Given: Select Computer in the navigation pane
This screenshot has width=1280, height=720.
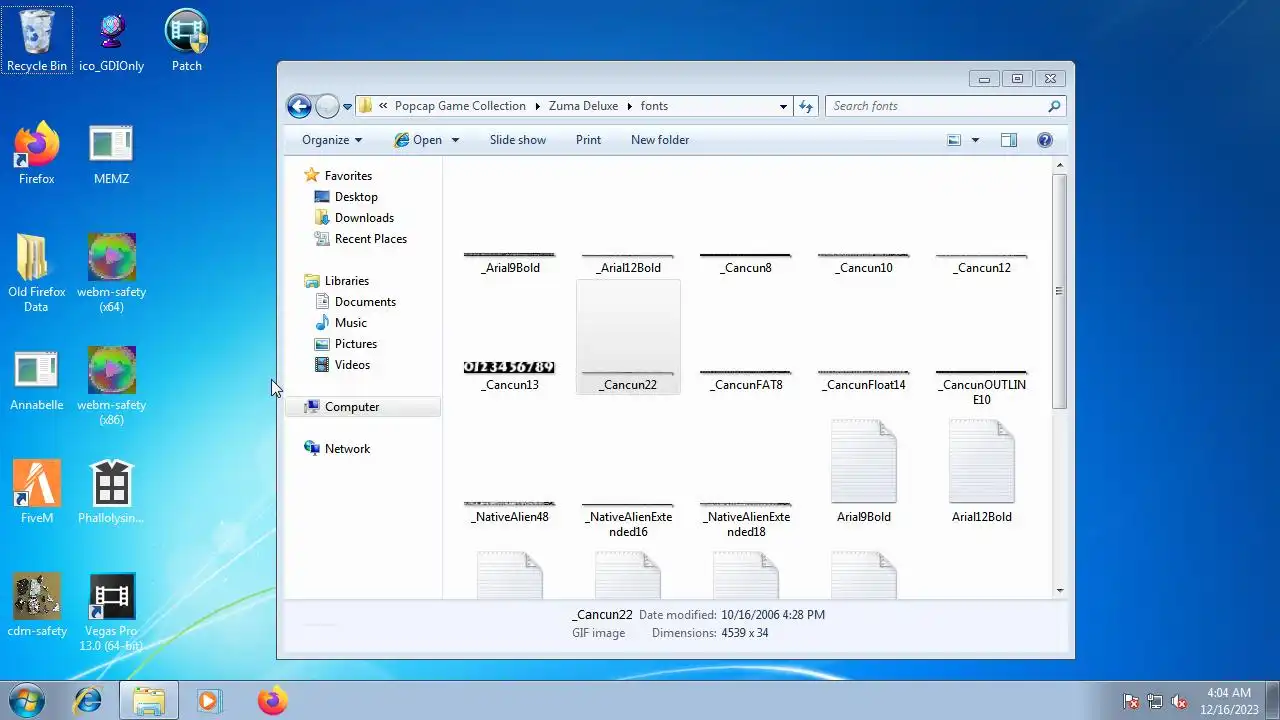Looking at the screenshot, I should 362,407.
